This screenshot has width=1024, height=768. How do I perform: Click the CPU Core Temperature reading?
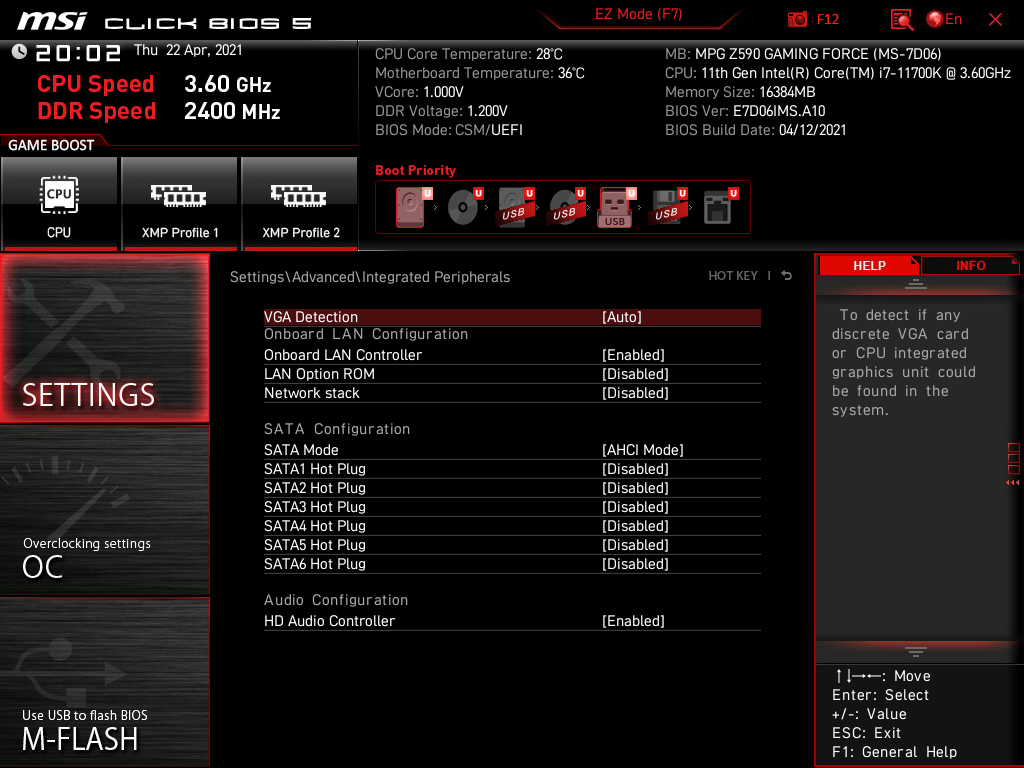point(468,54)
